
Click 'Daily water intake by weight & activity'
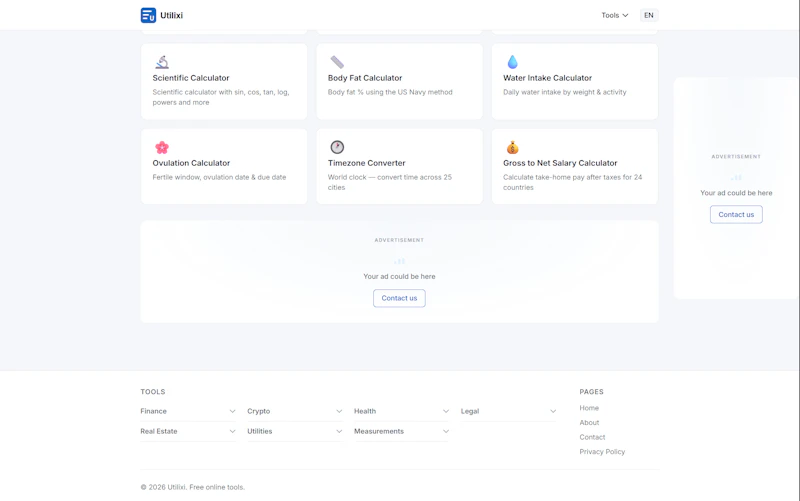tap(565, 92)
